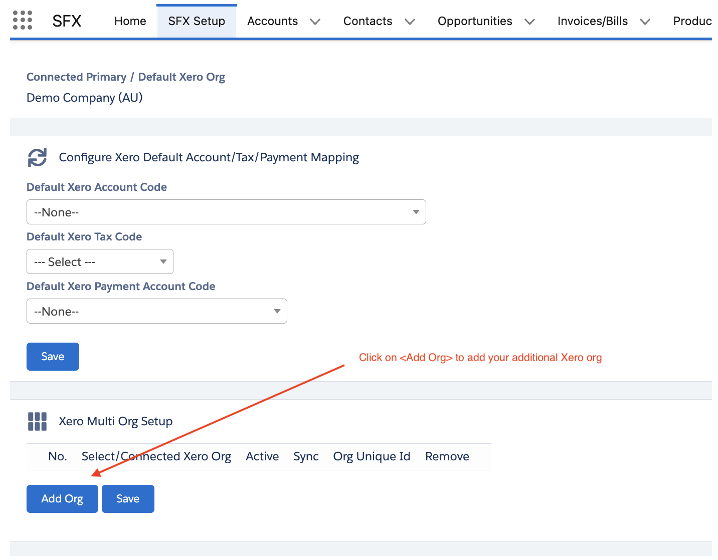Click the Add Org button
The image size is (718, 560).
click(62, 499)
